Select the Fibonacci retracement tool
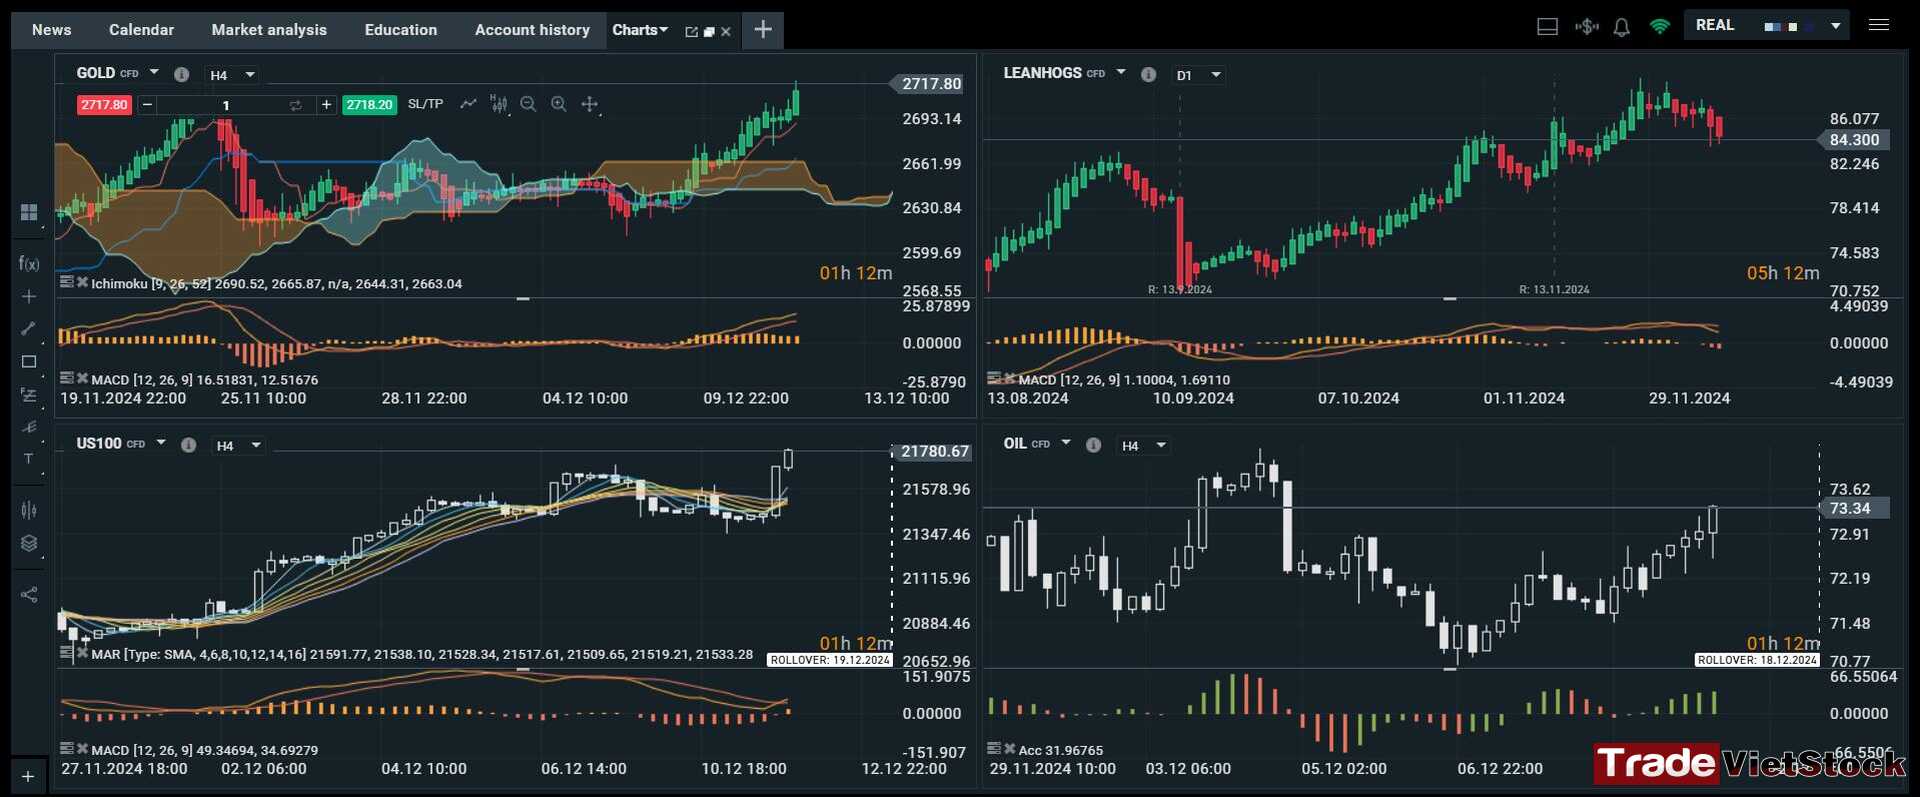Viewport: 1920px width, 797px height. [29, 395]
